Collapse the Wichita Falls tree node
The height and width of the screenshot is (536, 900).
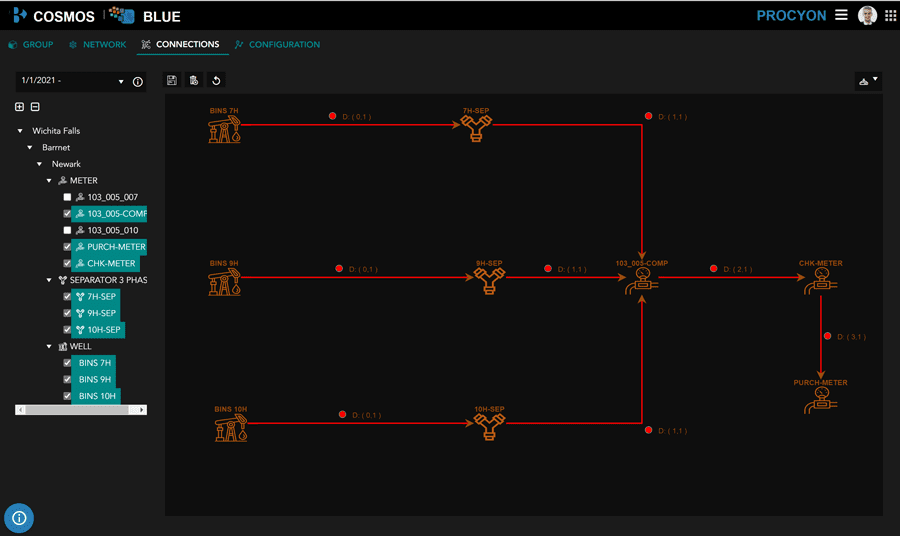(20, 131)
